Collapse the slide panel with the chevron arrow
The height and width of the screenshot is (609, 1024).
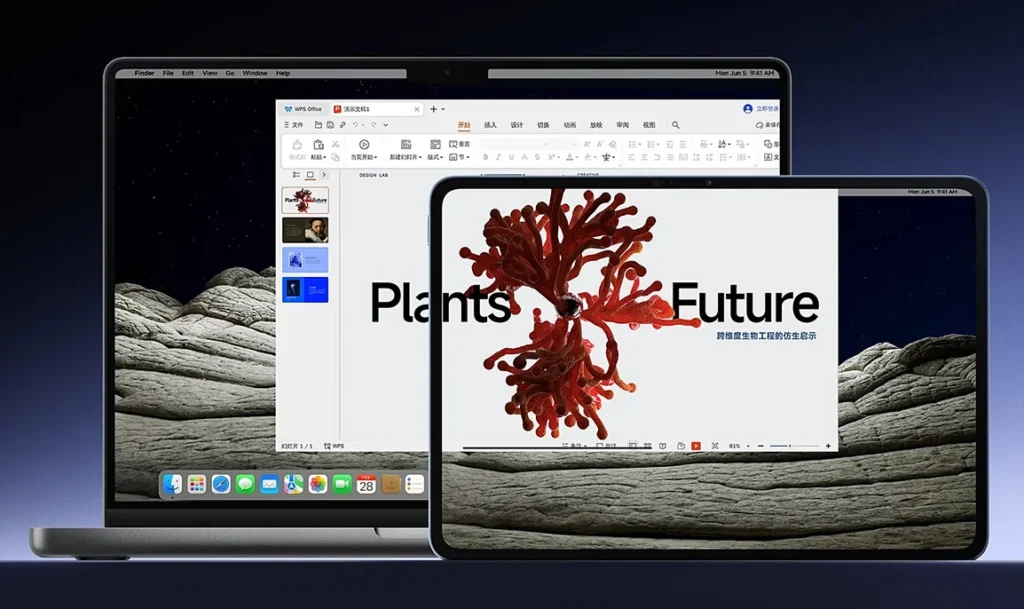coord(324,174)
